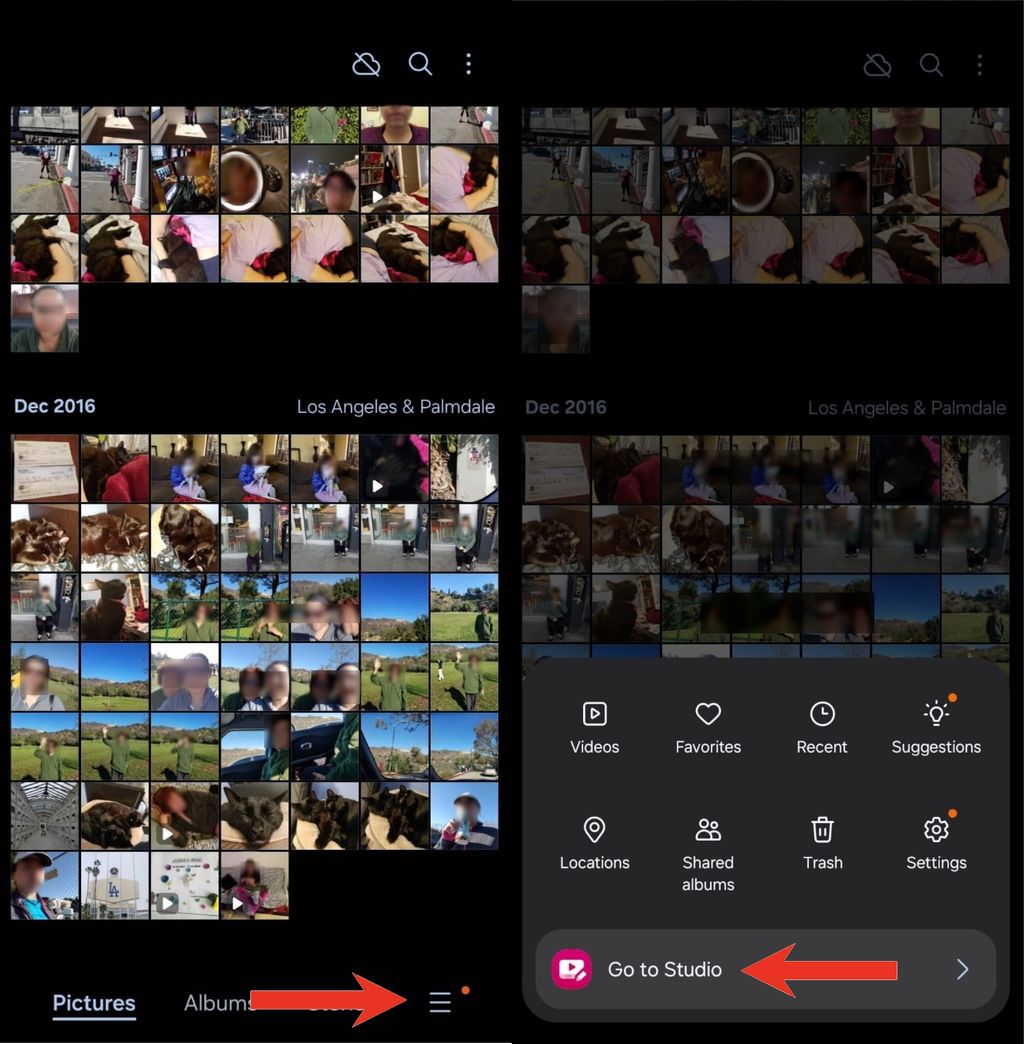Tap the Studio app icon badge
1024x1044 pixels.
point(571,969)
